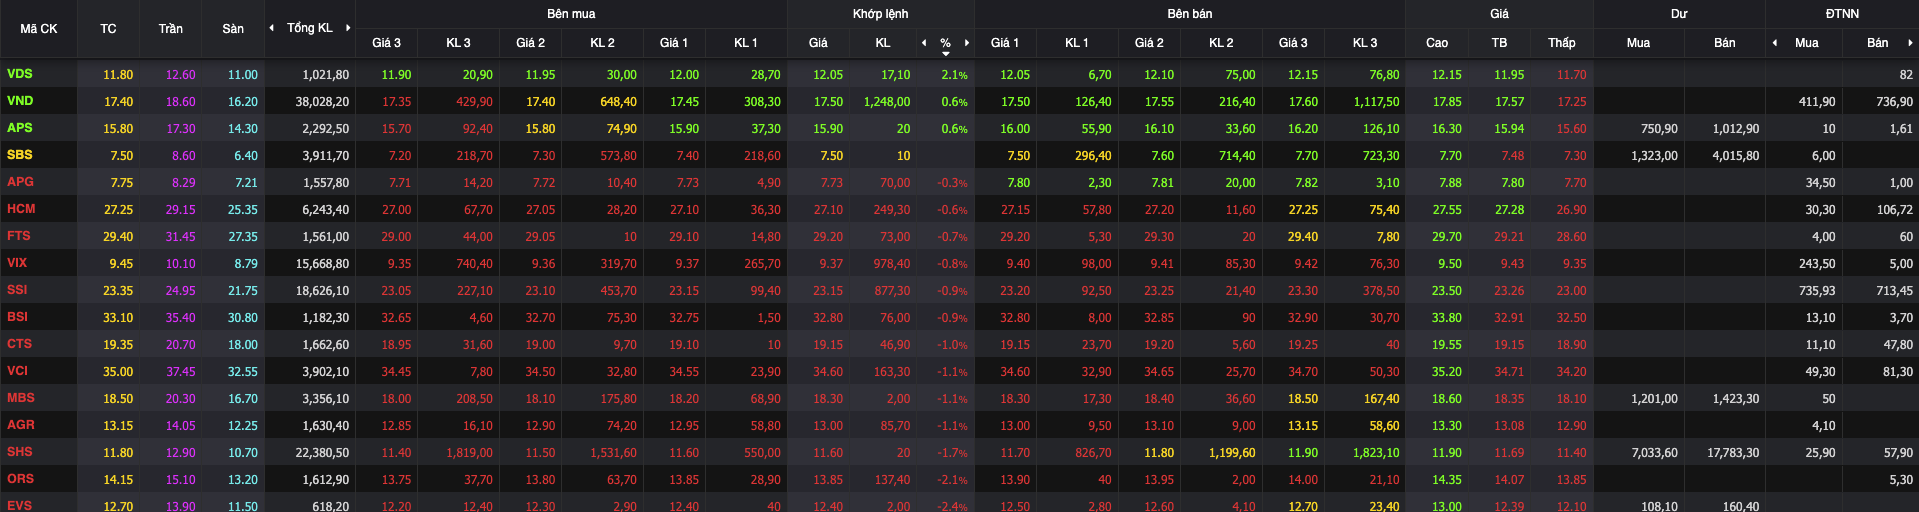Screen dimensions: 1919x512
Task: Open the VDS stock symbol
Action: (x=19, y=74)
